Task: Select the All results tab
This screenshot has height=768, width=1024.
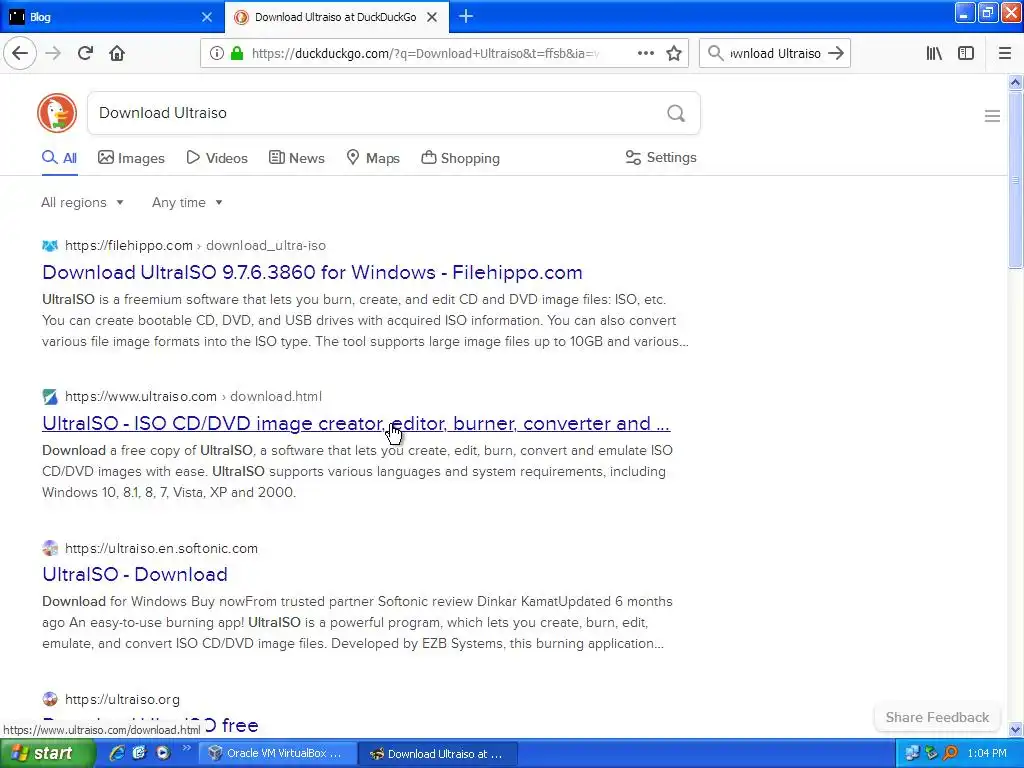Action: coord(59,158)
